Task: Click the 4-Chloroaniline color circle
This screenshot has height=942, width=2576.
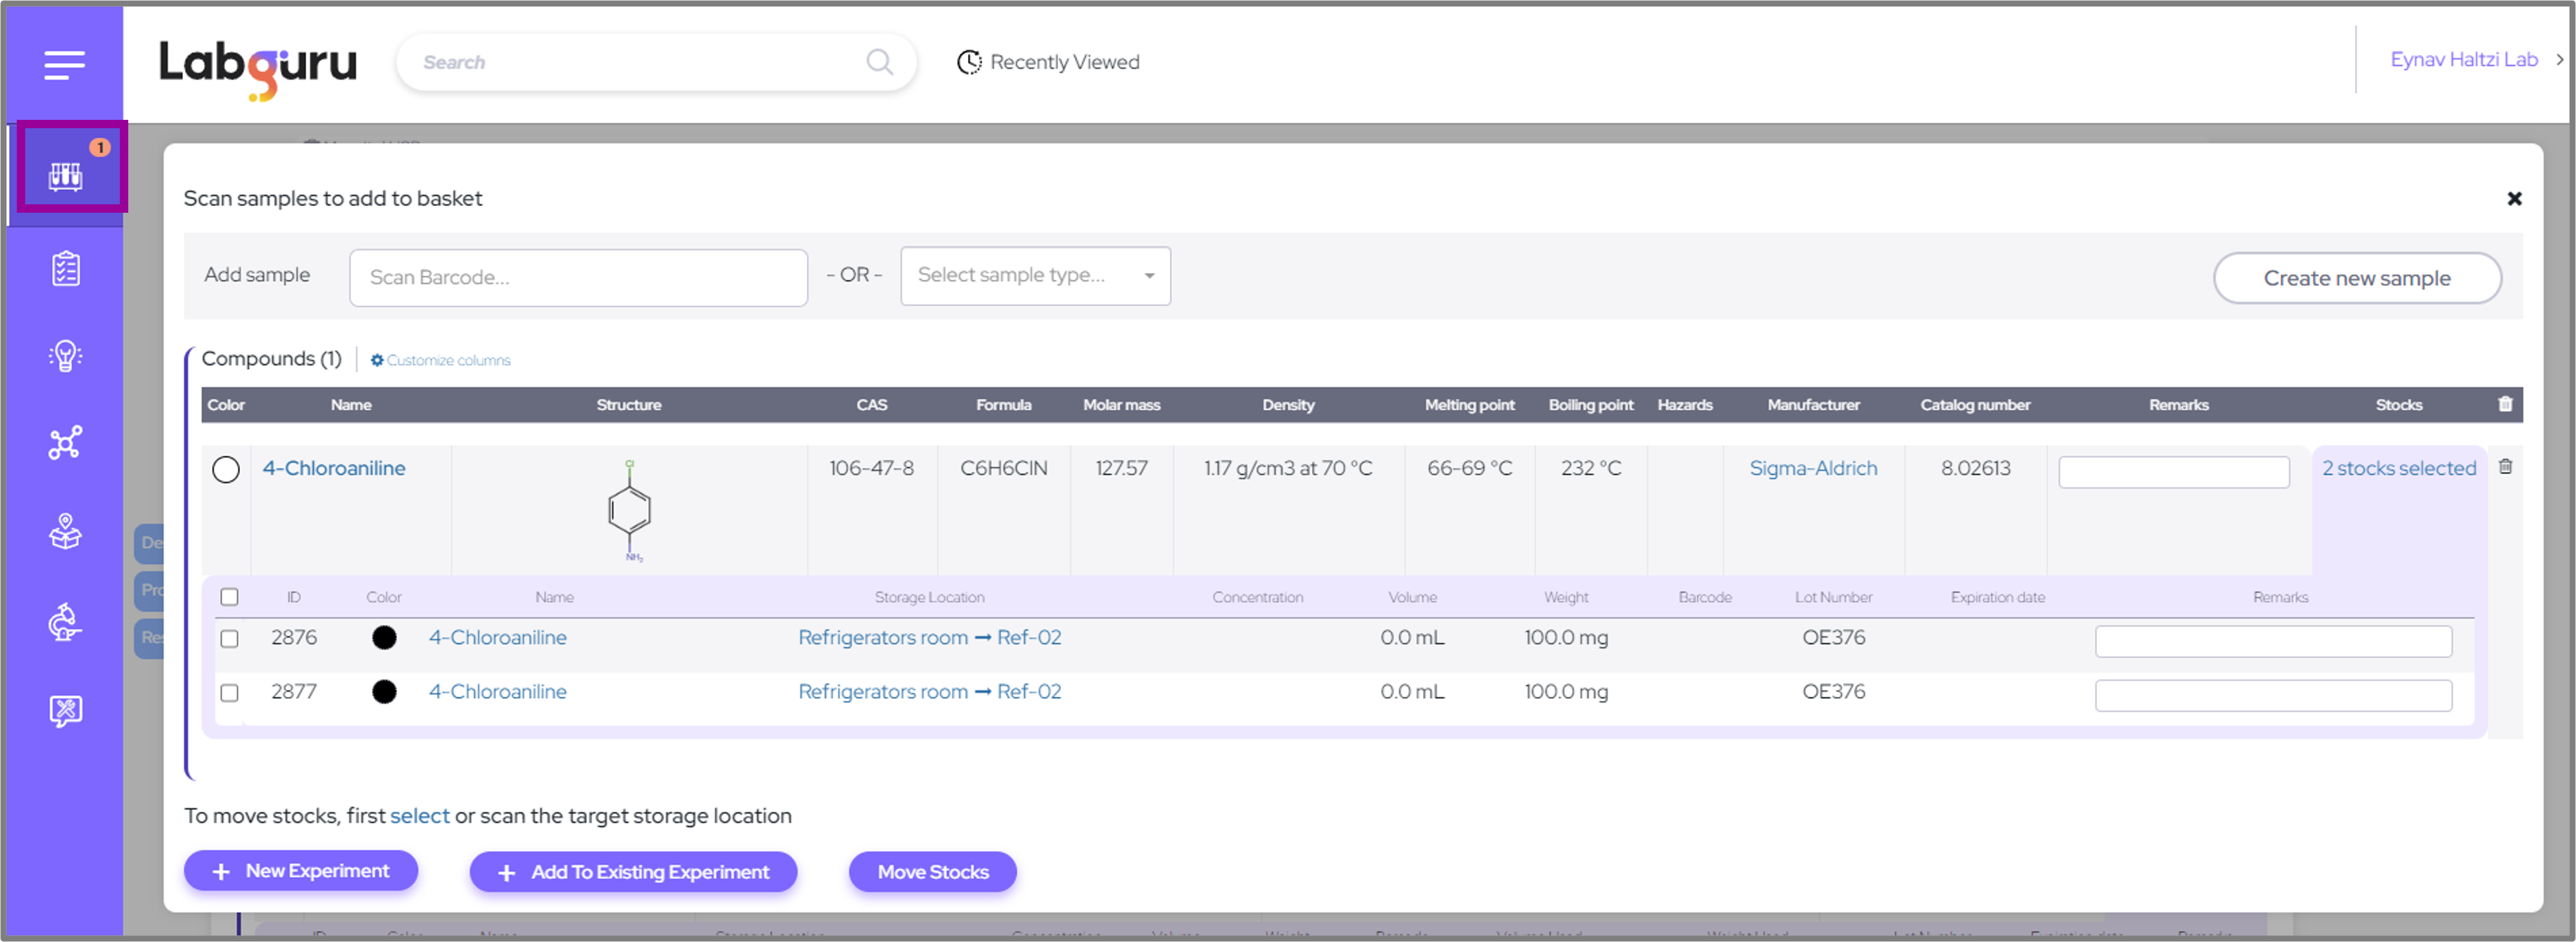Action: (x=226, y=469)
